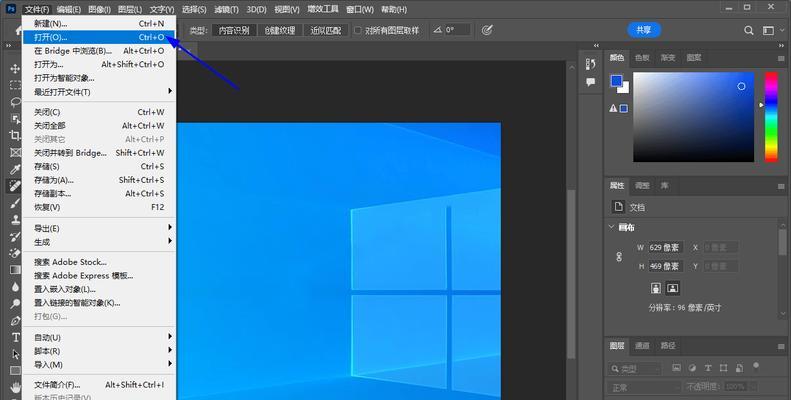This screenshot has width=791, height=400.
Task: Select the History Brush tool
Action: [x=15, y=236]
